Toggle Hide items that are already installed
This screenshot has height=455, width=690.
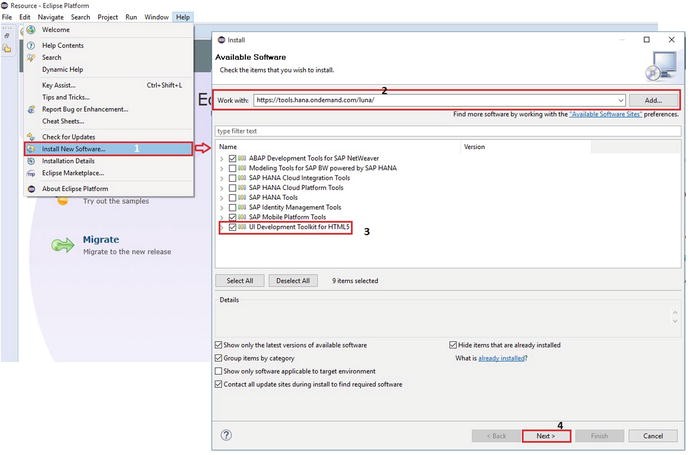click(453, 345)
